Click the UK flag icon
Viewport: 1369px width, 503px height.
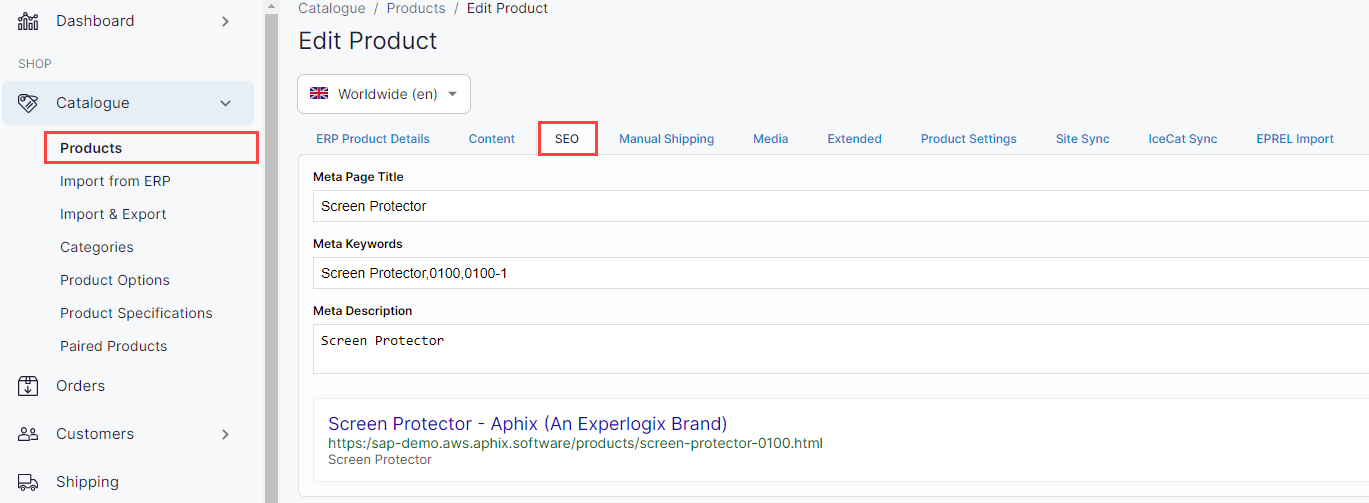point(319,94)
